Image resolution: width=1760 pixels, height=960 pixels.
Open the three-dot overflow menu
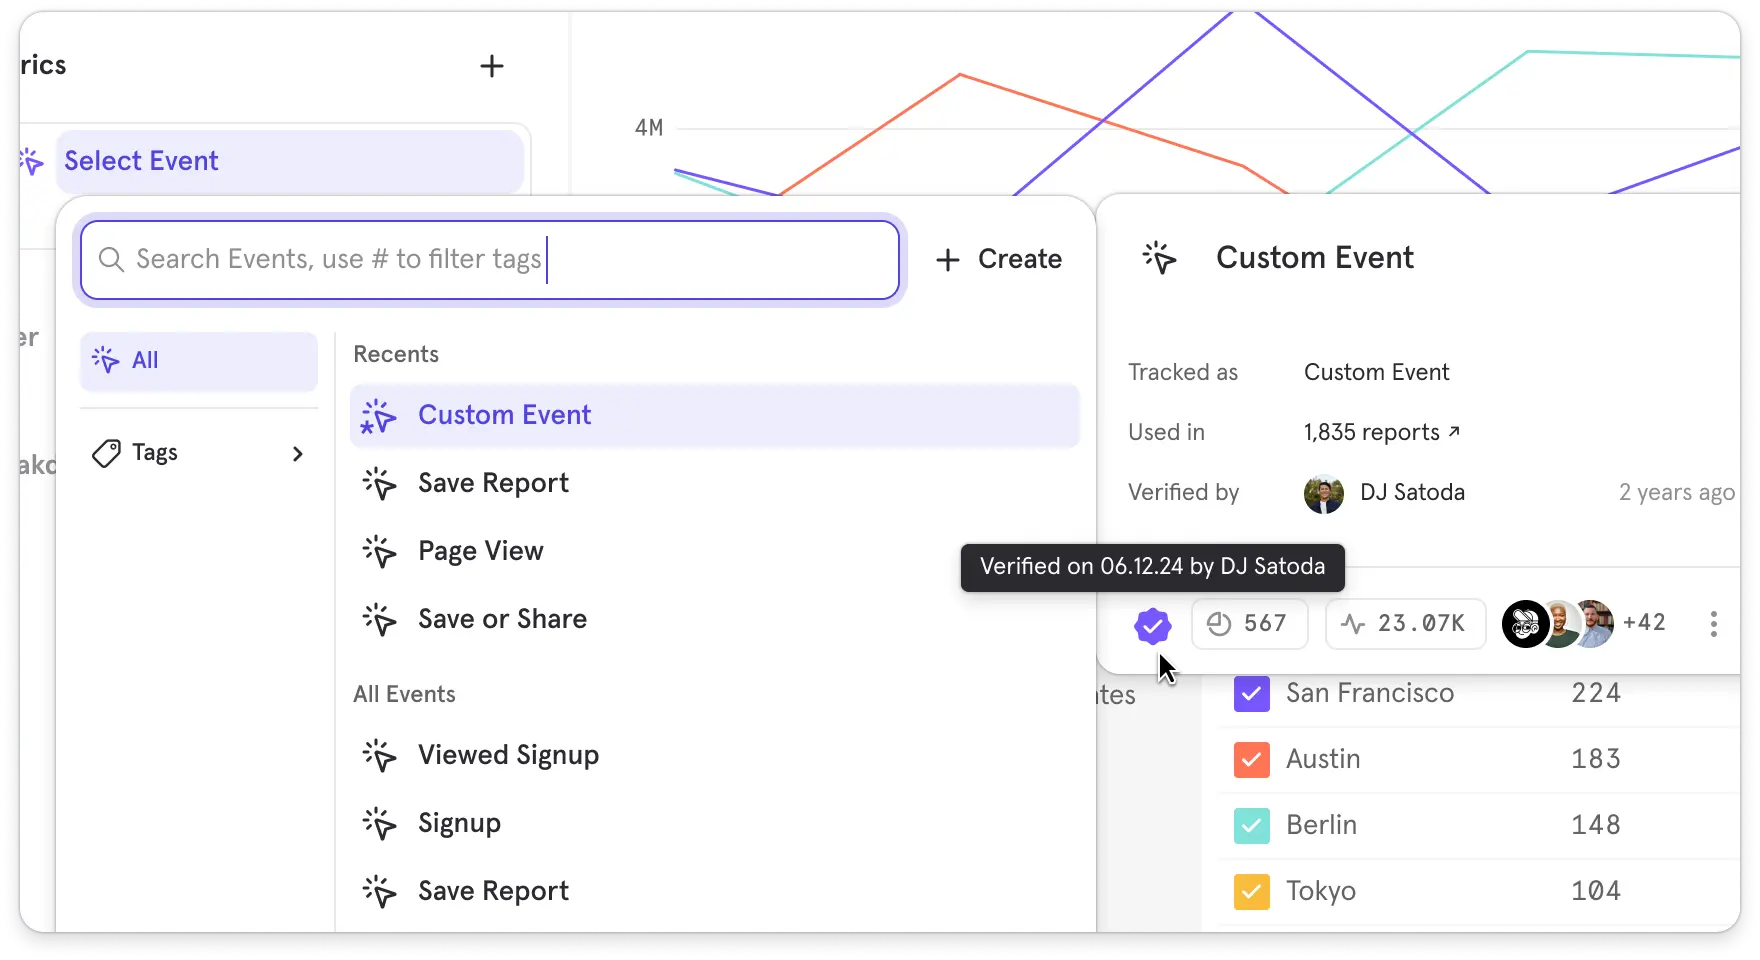click(x=1712, y=623)
